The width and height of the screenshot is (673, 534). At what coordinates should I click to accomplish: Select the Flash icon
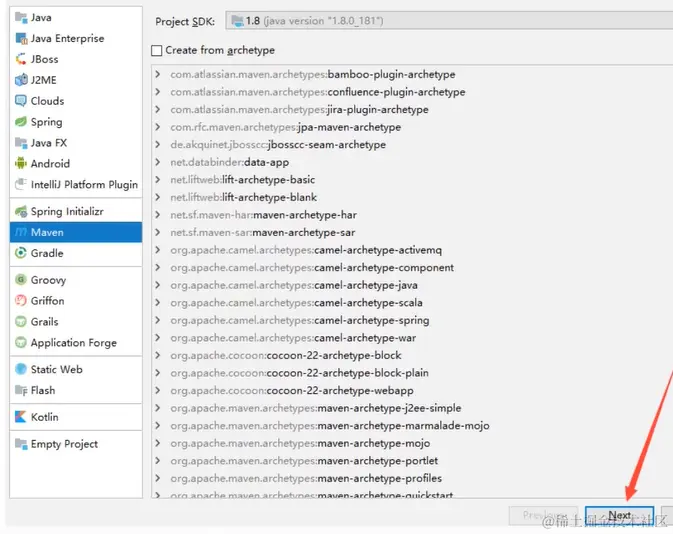click(21, 390)
